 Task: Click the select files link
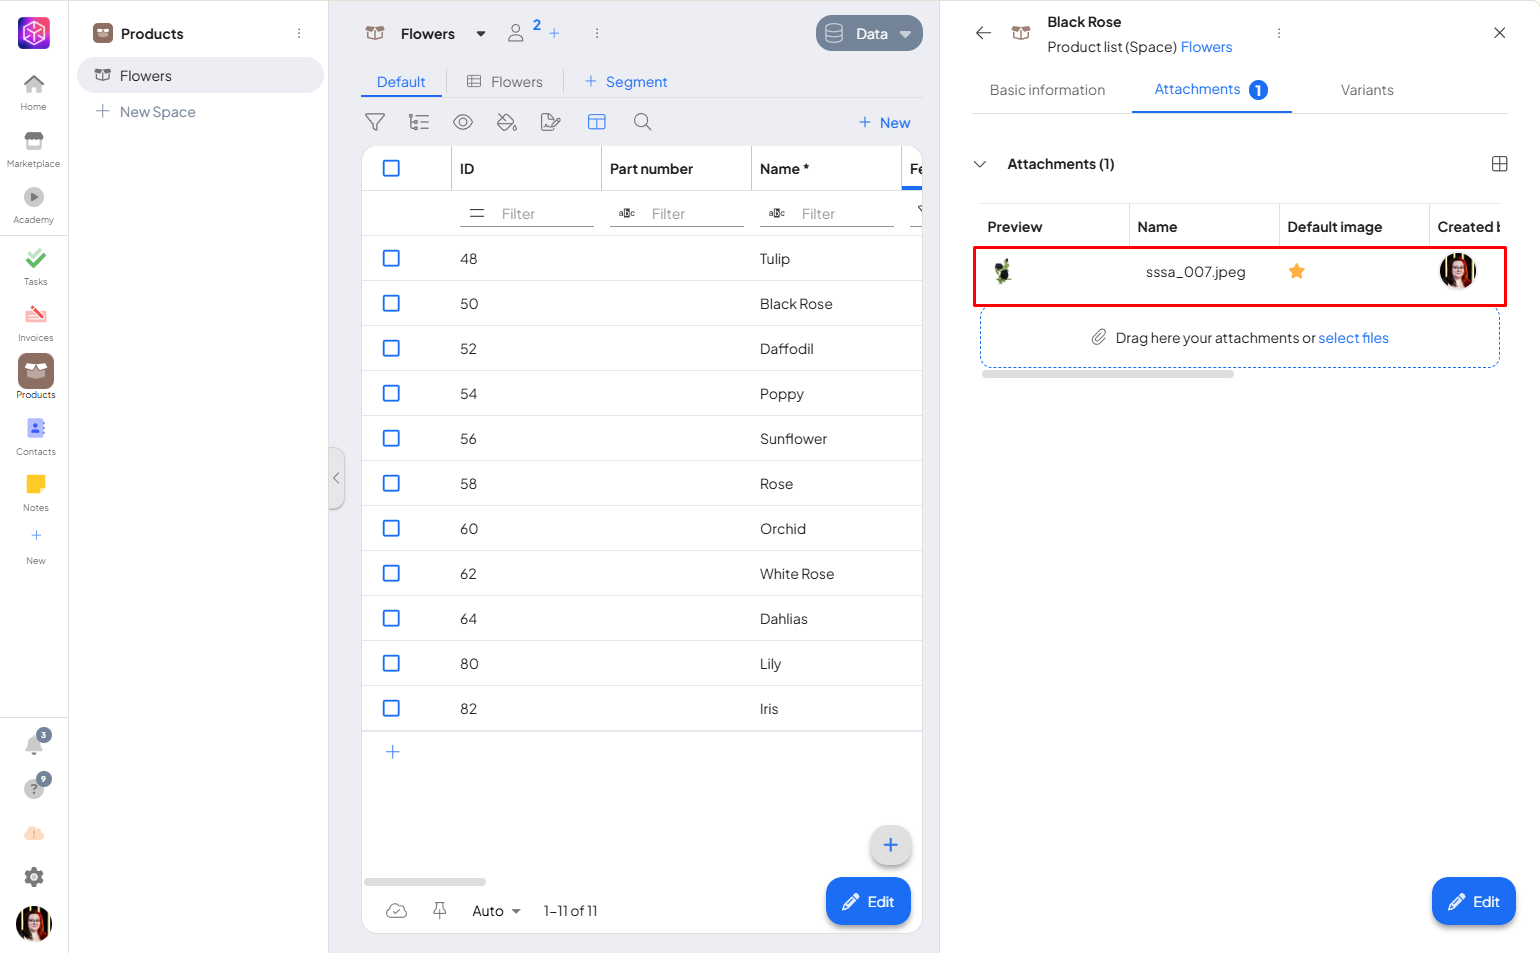point(1353,338)
